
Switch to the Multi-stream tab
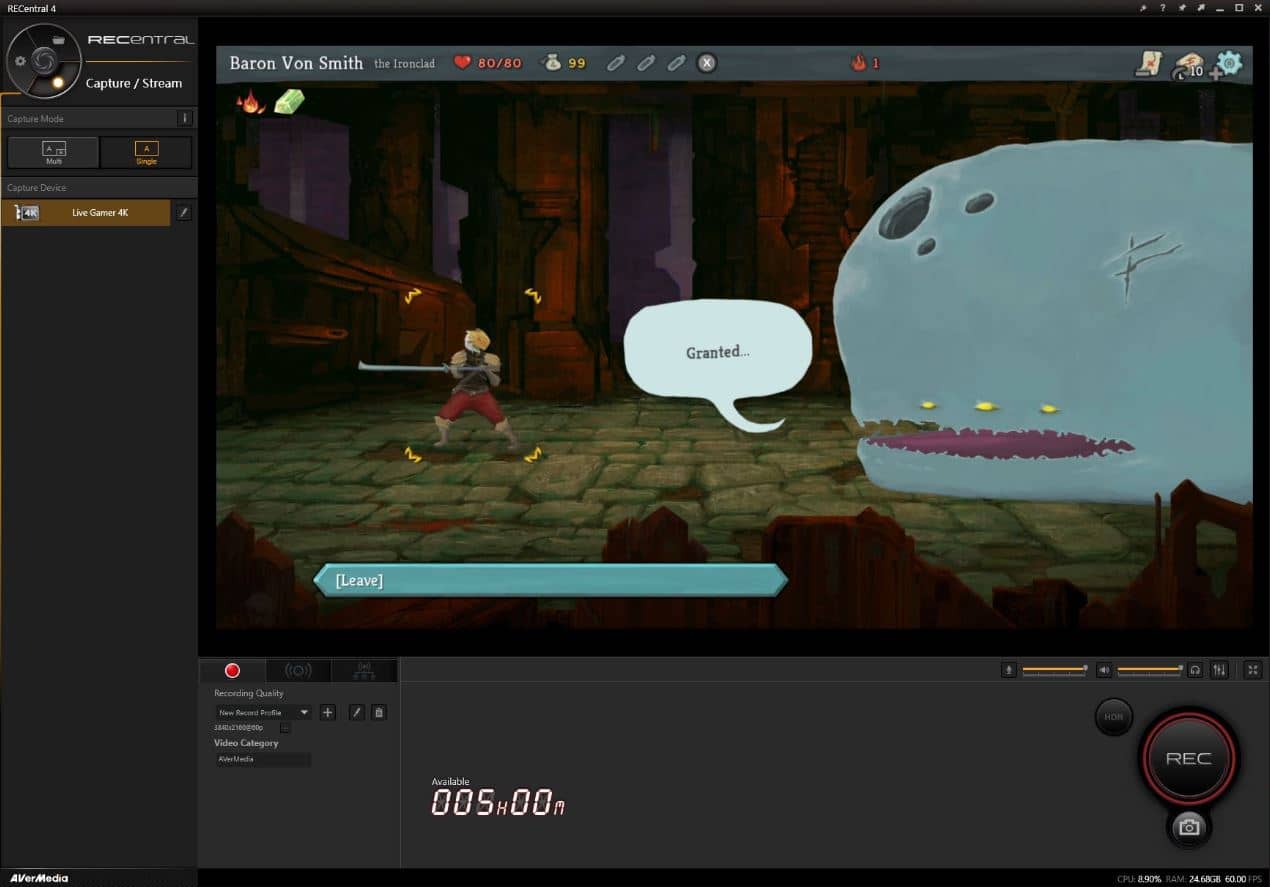364,670
